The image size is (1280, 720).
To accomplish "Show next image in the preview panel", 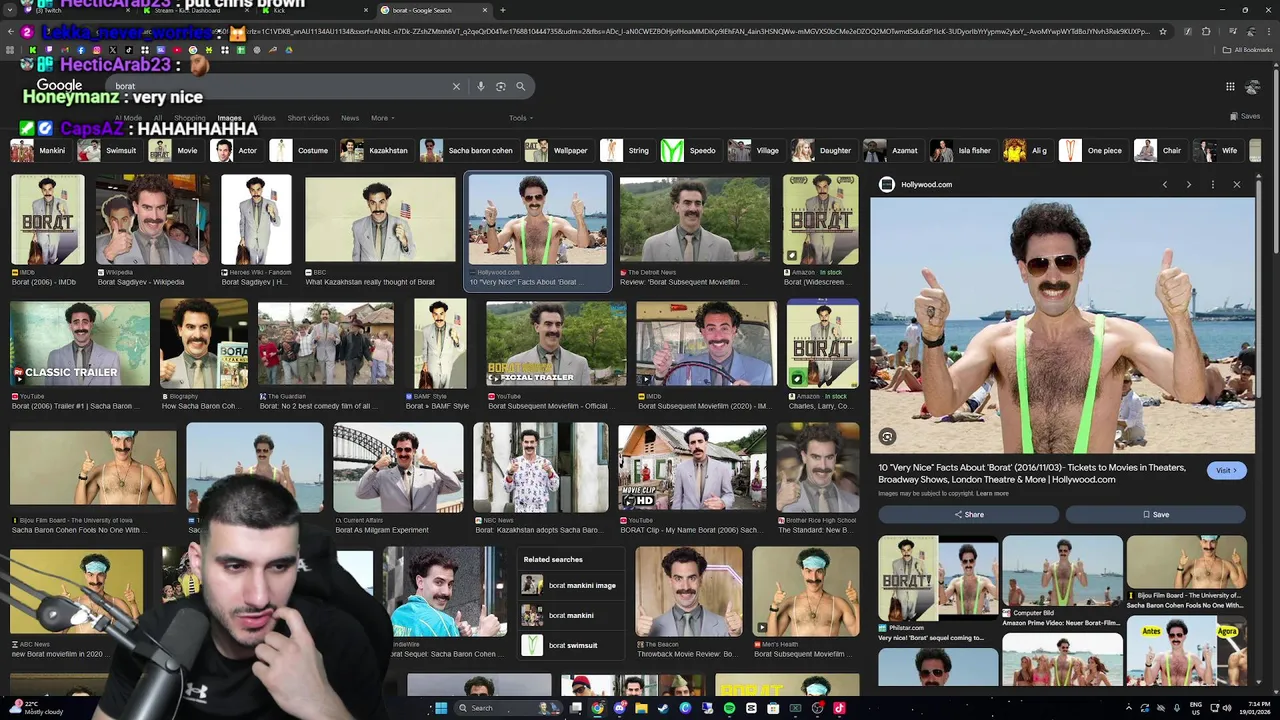I will tap(1188, 184).
